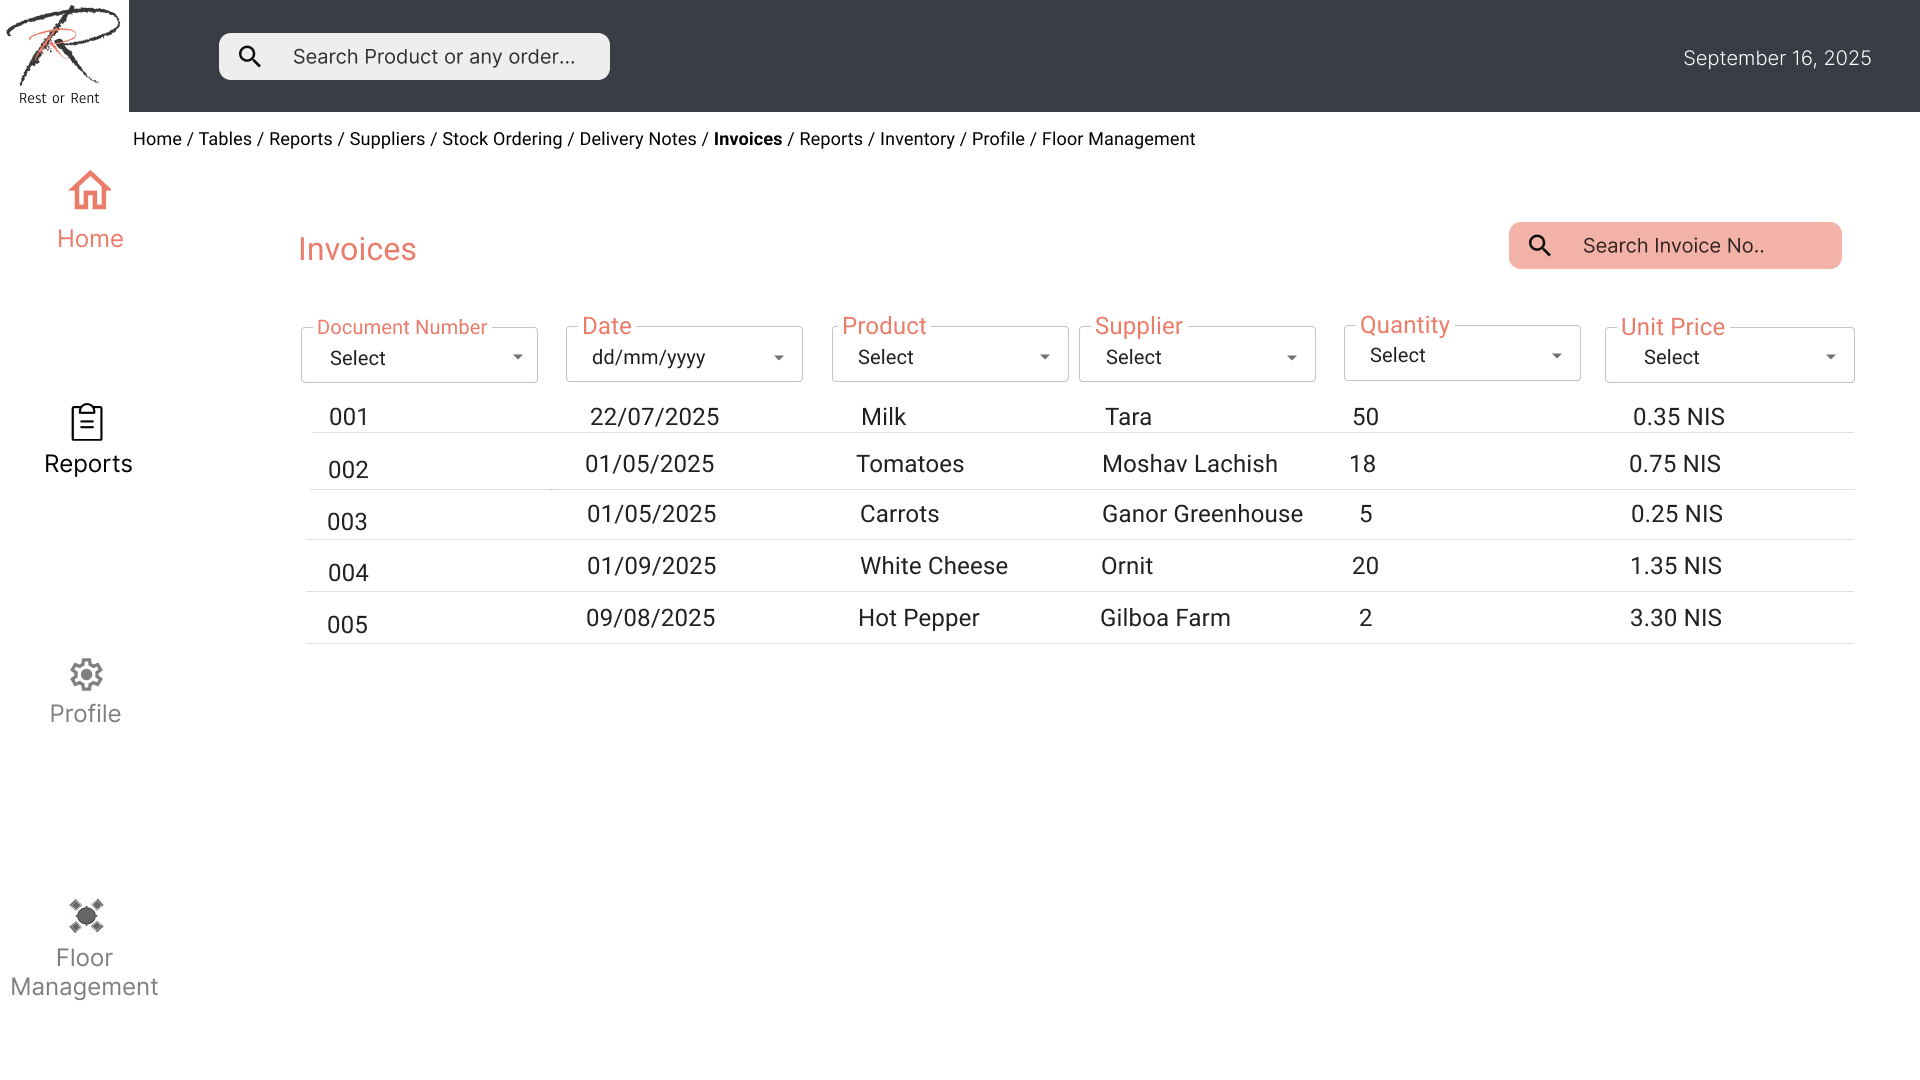This screenshot has height=1080, width=1920.
Task: Click the Home house icon in sidebar
Action: pyautogui.click(x=90, y=190)
